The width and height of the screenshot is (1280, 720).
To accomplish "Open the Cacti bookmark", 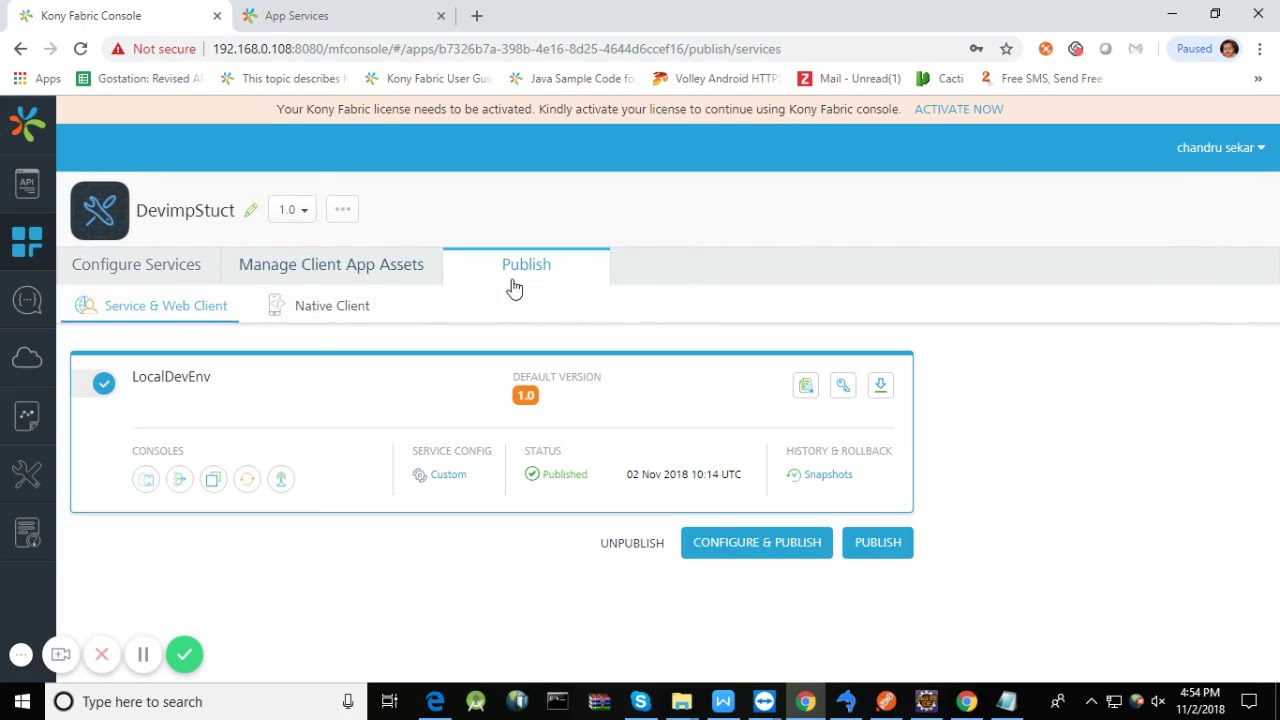I will [x=940, y=79].
